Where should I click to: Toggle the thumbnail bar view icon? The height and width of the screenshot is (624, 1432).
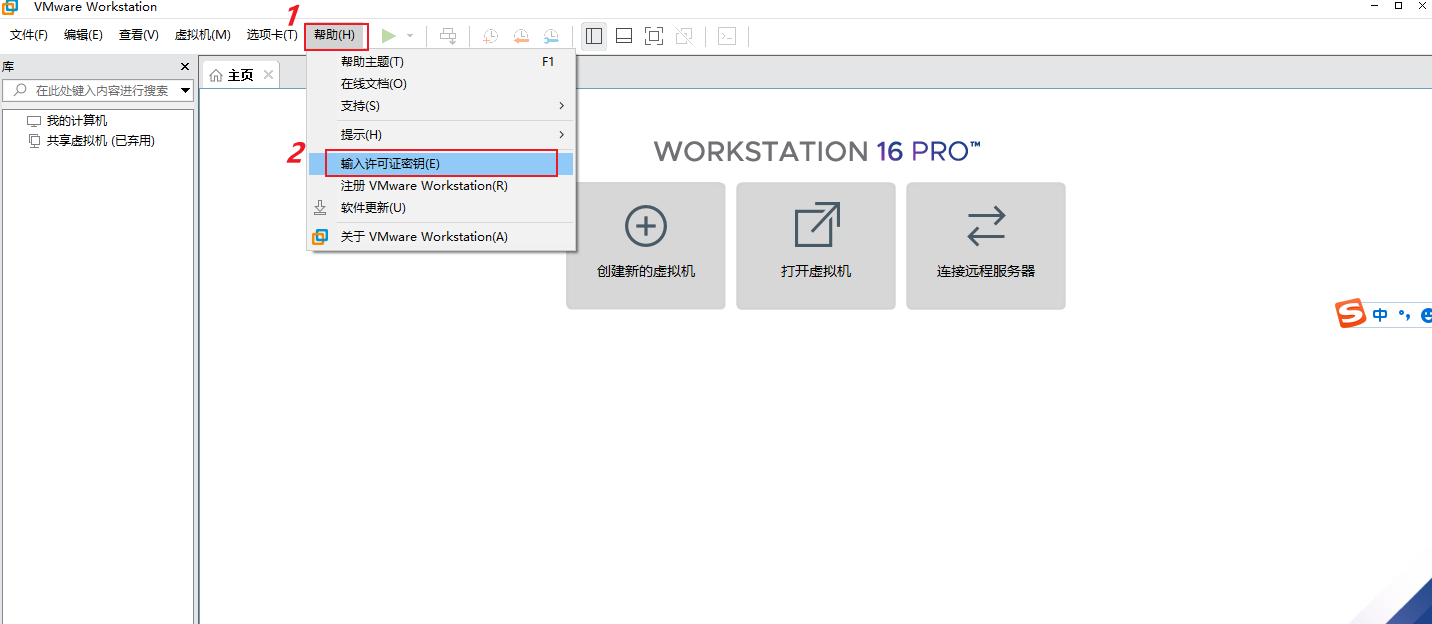(624, 36)
